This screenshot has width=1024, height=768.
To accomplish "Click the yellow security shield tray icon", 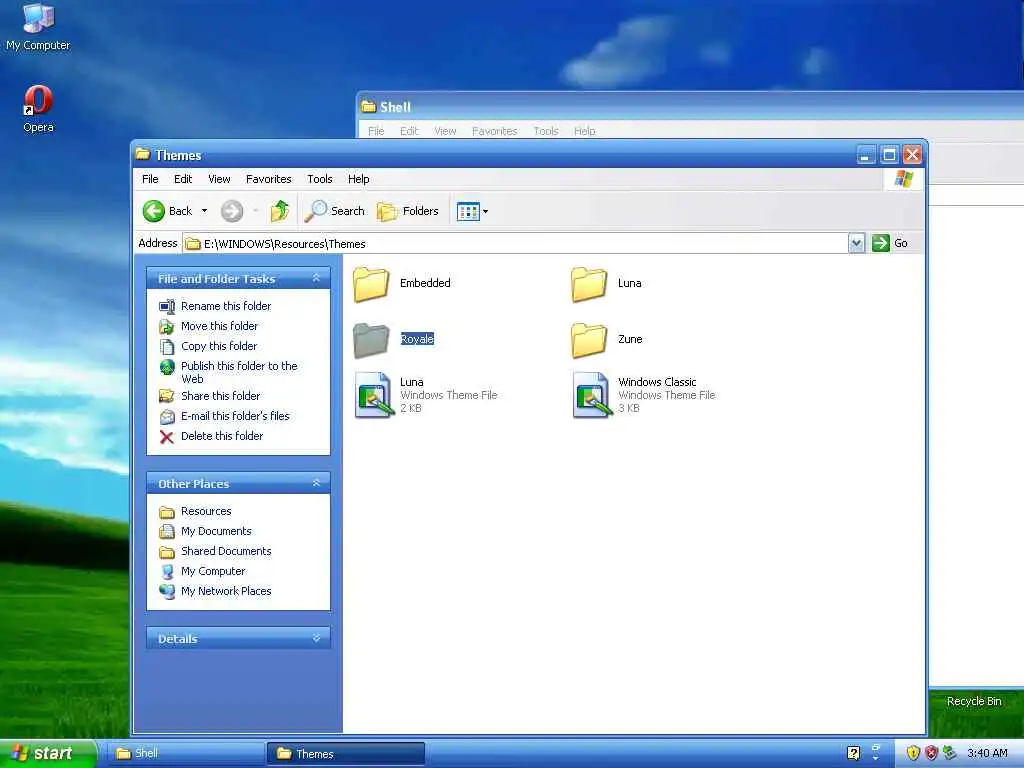I will coord(913,753).
